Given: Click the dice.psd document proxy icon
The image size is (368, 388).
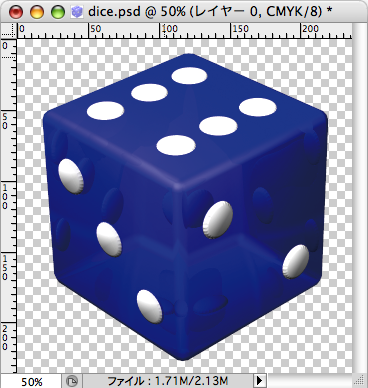Looking at the screenshot, I should (77, 12).
